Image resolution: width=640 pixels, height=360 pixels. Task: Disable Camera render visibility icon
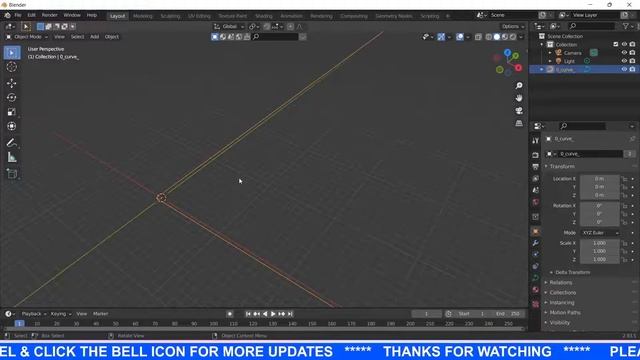(632, 53)
